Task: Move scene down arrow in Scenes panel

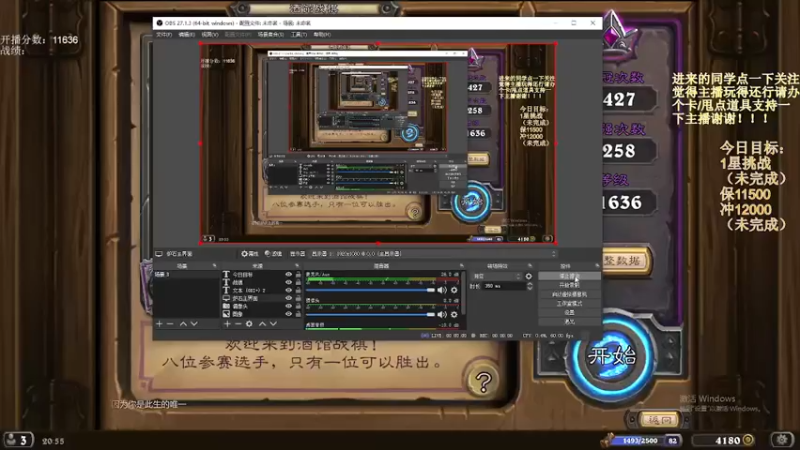Action: click(194, 324)
